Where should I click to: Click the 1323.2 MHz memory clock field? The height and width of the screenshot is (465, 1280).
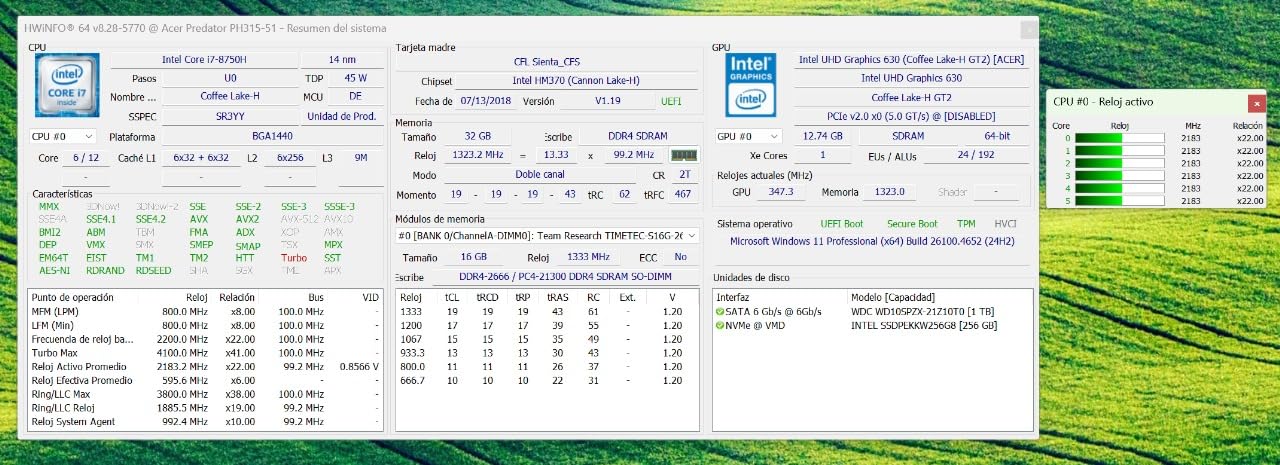click(477, 155)
